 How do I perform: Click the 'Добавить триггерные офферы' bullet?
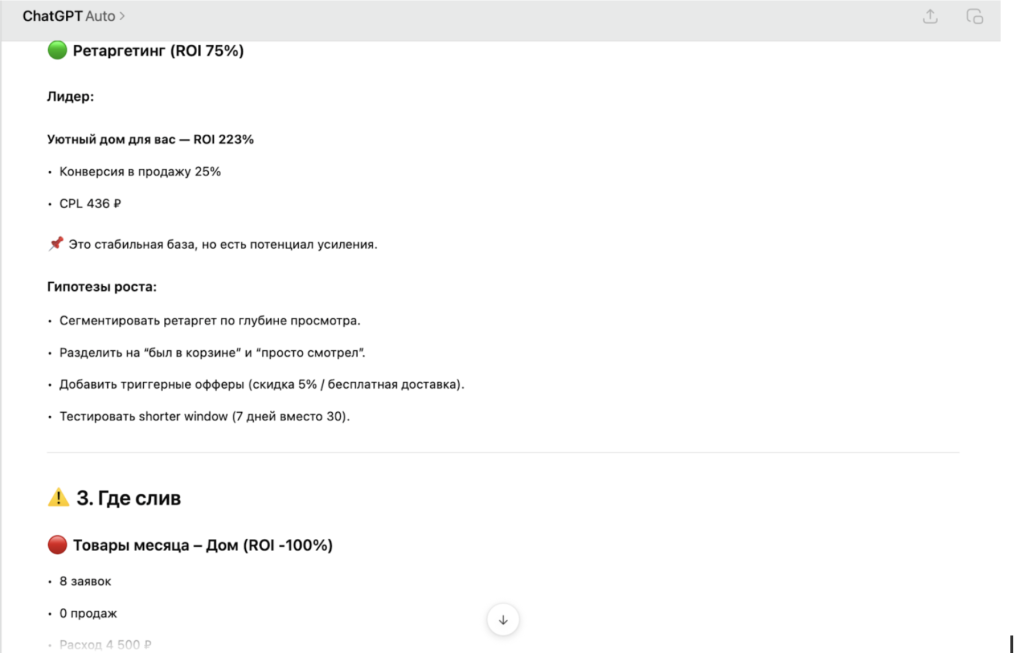[261, 384]
